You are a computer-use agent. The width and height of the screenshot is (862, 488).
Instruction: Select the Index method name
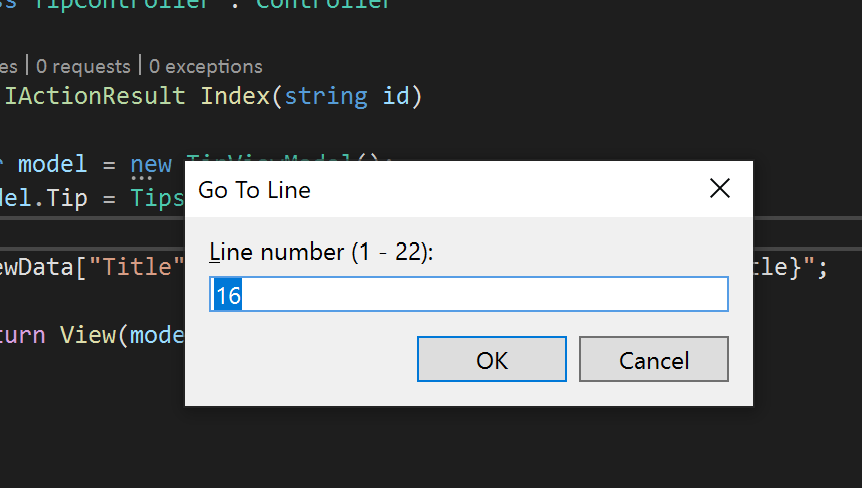tap(235, 96)
